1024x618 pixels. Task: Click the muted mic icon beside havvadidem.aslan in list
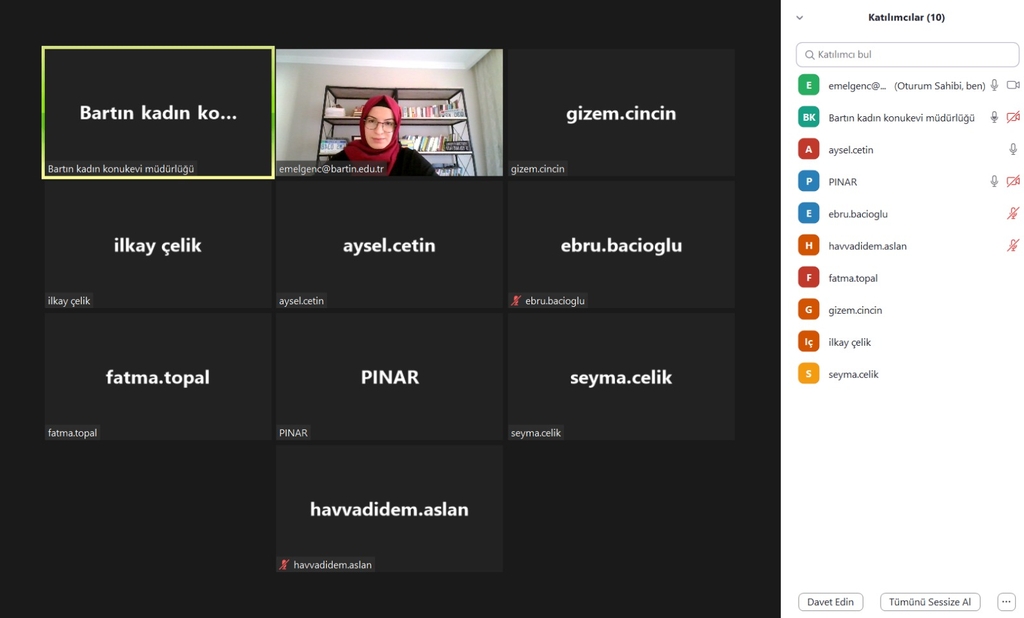click(1013, 246)
